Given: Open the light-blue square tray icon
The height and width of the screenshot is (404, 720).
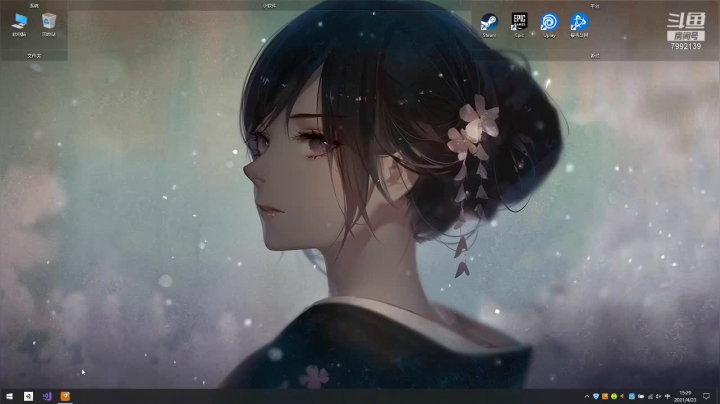Looking at the screenshot, I should 632,396.
